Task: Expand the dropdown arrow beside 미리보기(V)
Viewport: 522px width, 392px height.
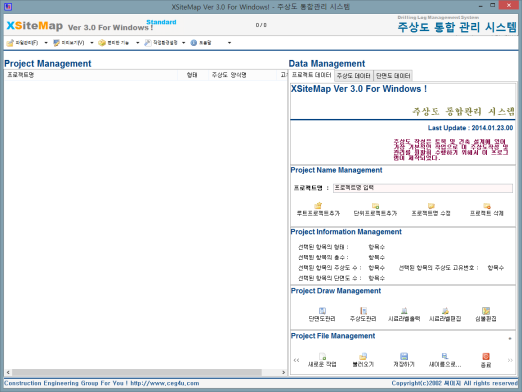Action: (92, 43)
